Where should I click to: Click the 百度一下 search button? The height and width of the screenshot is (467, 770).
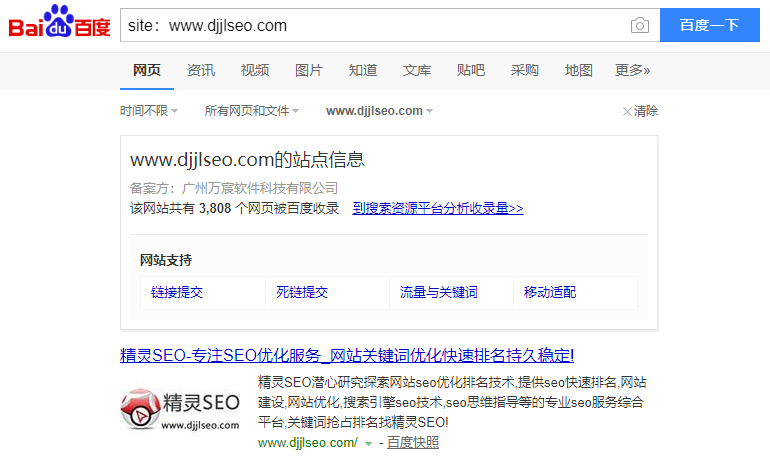tap(708, 25)
